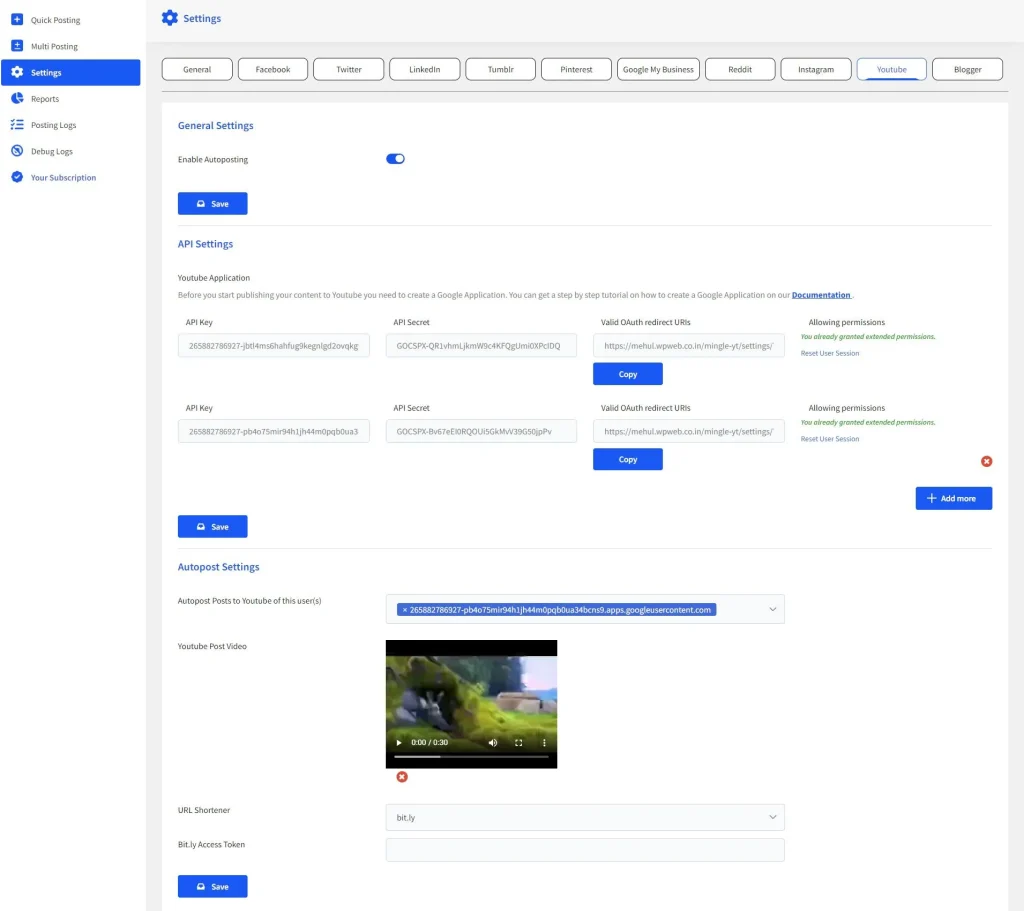Open the URL Shortener dropdown
Screen dimensions: 1024x911
(772, 817)
